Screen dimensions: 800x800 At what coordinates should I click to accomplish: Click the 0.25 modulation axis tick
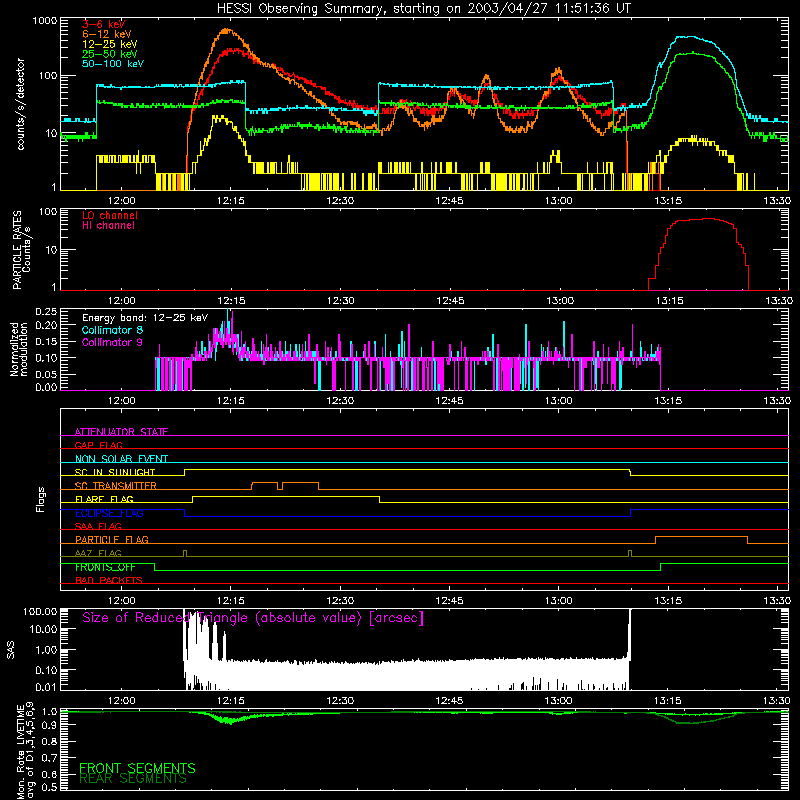pyautogui.click(x=46, y=311)
